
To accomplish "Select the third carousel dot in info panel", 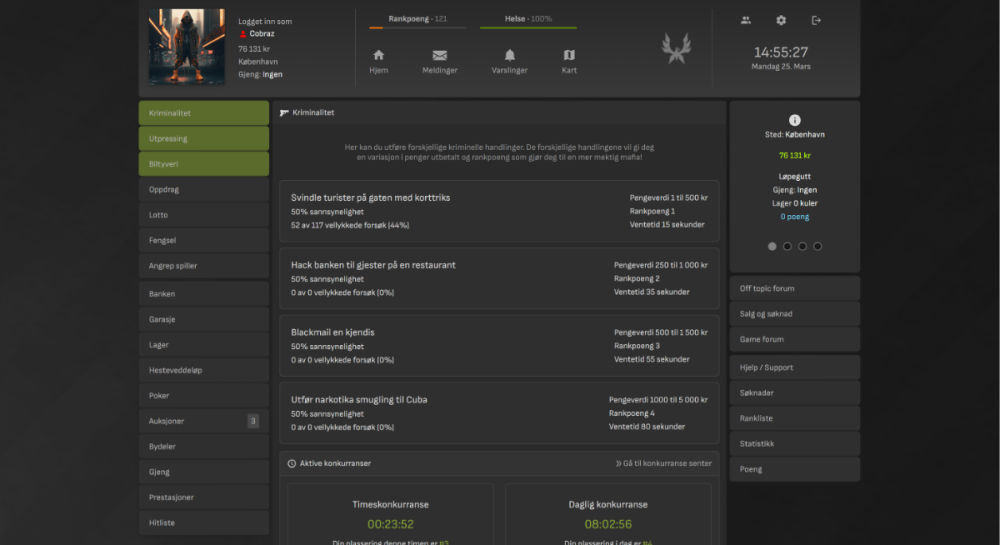I will pyautogui.click(x=802, y=246).
